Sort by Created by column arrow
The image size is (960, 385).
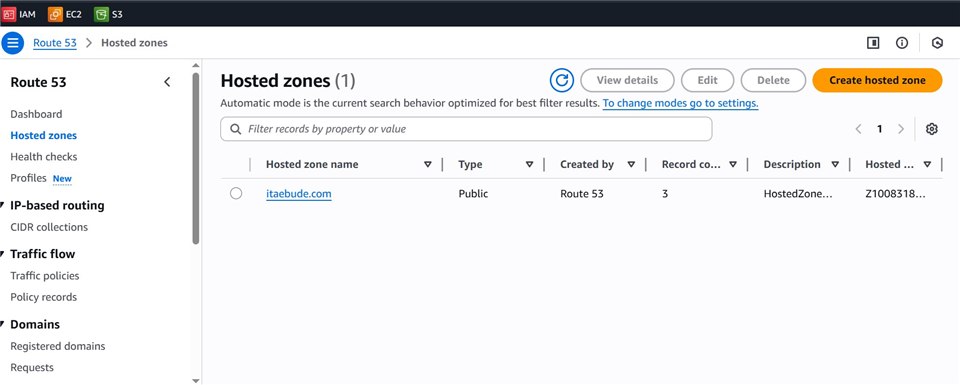(x=631, y=164)
